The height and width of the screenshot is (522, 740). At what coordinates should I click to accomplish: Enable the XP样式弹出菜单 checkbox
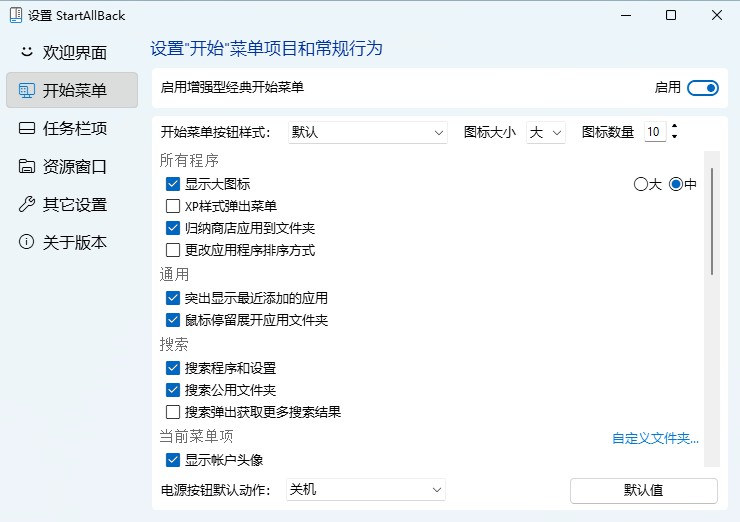173,206
